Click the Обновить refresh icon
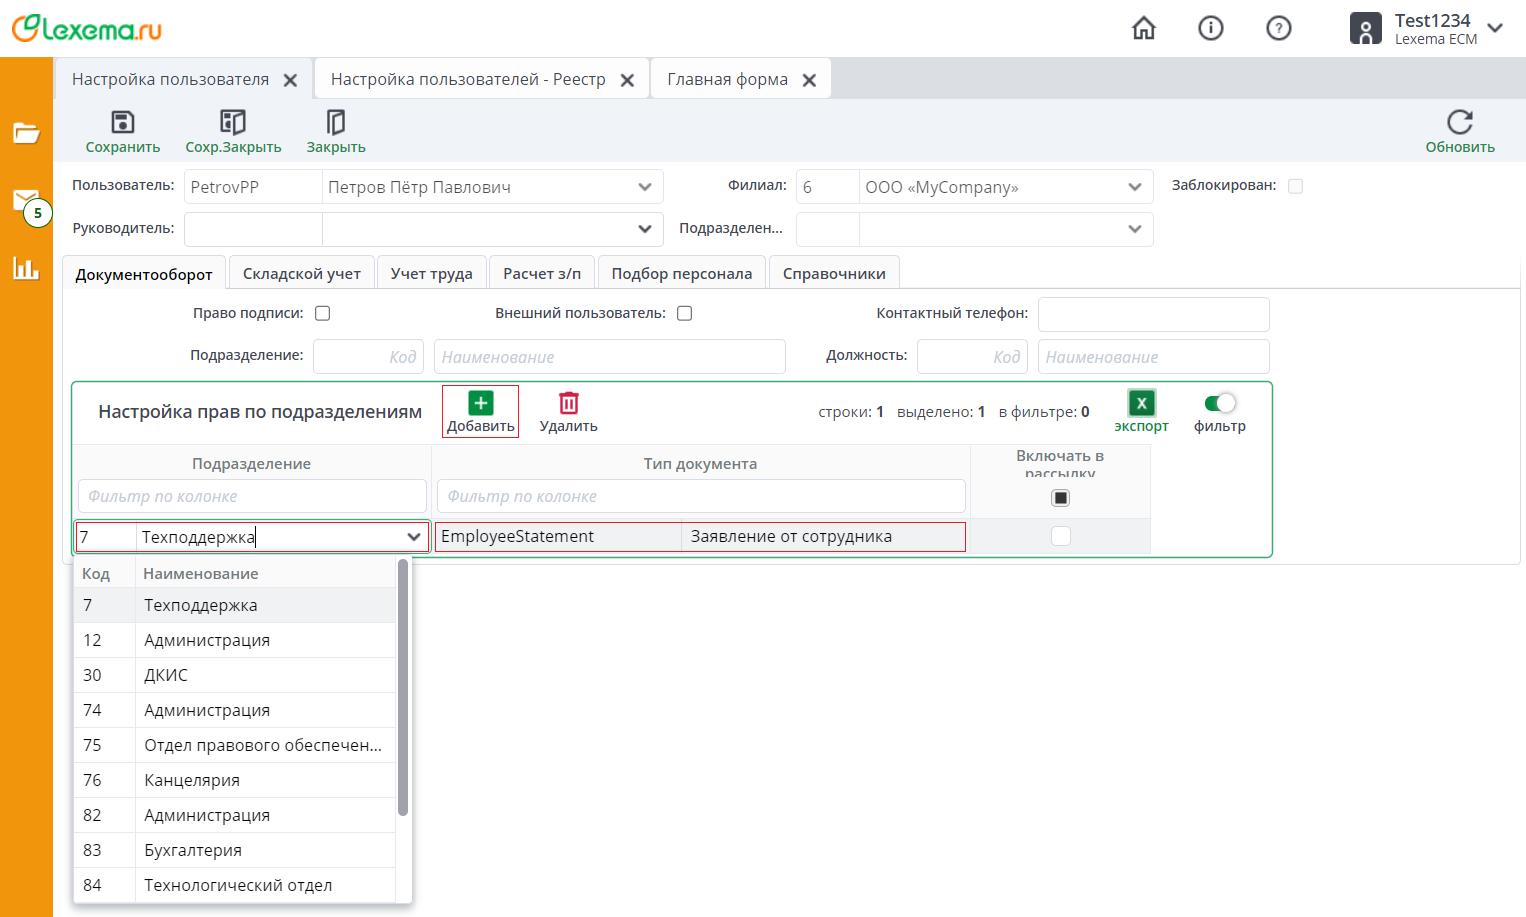The width and height of the screenshot is (1526, 917). 1459,123
